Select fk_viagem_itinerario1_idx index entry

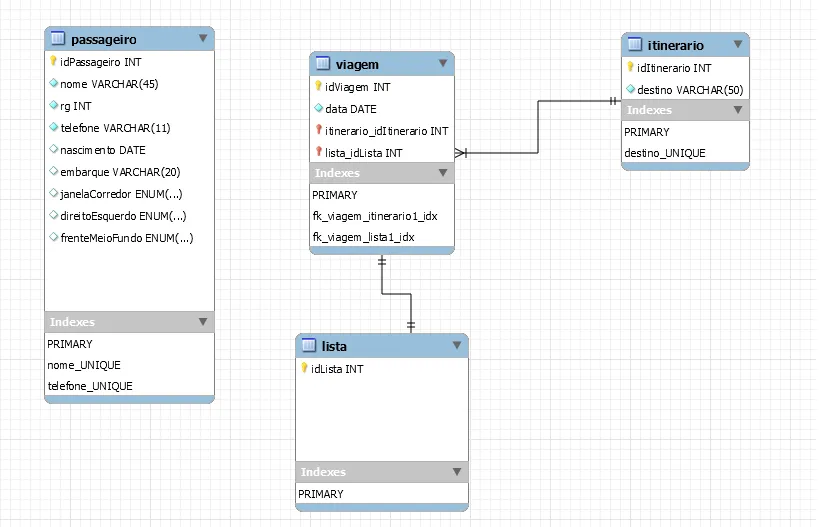pyautogui.click(x=375, y=216)
